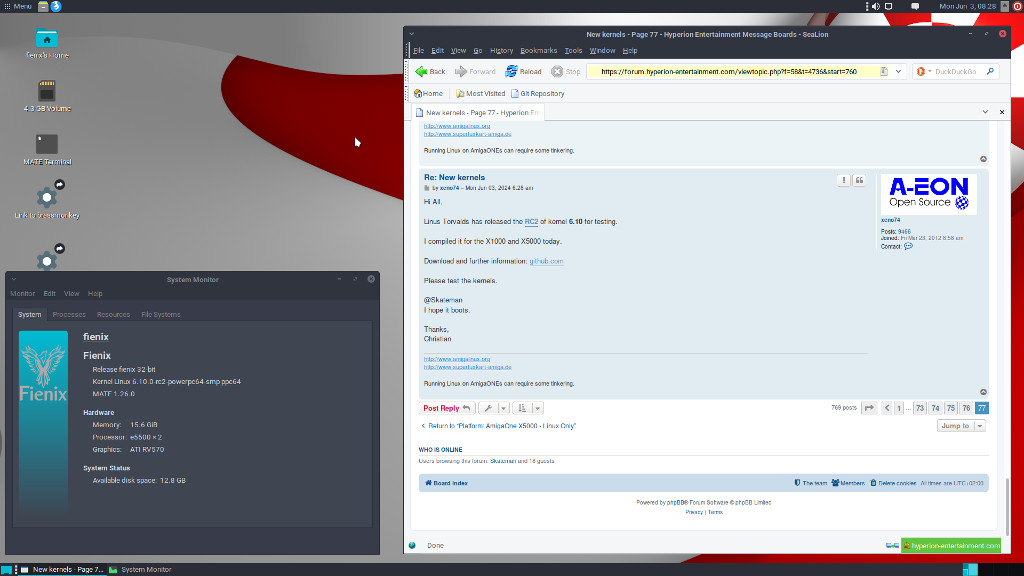Screen dimensions: 1024x576
Task: Click the URL address field
Action: tap(731, 71)
